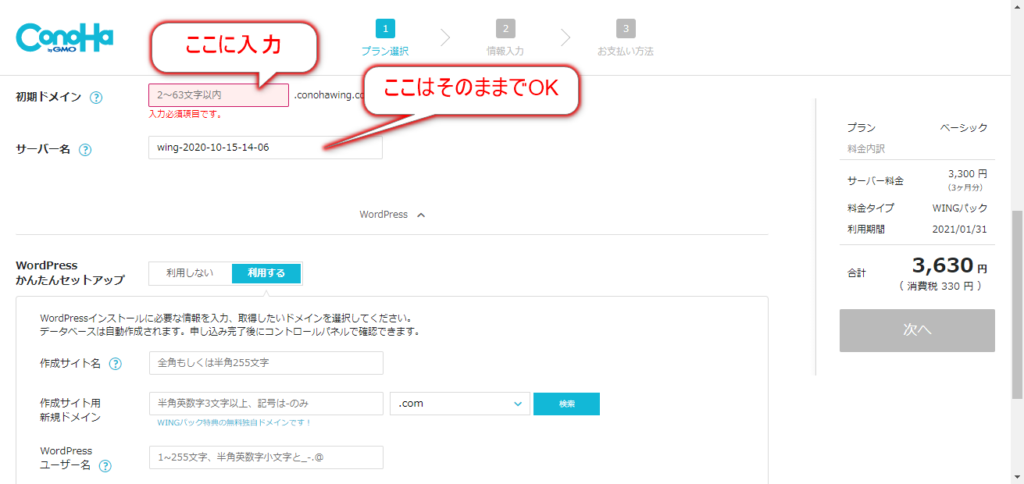1024x484 pixels.
Task: Select 利用しない for WordPress setup
Action: (x=190, y=274)
